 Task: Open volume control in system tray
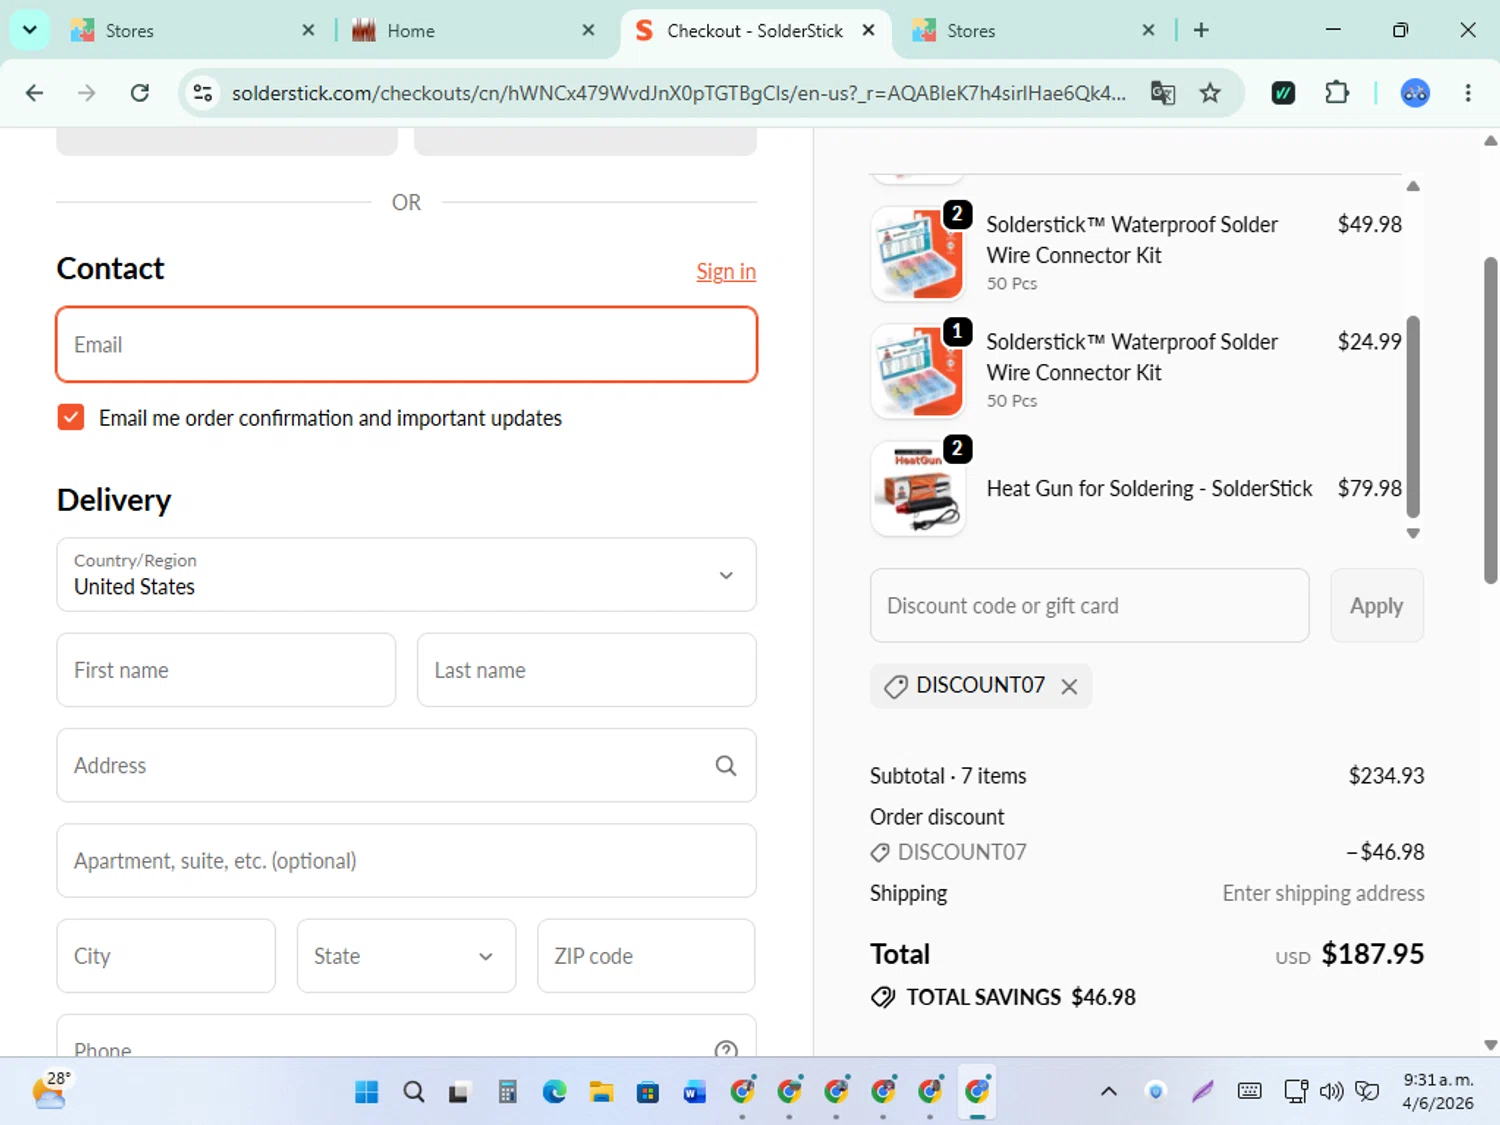(1331, 1091)
